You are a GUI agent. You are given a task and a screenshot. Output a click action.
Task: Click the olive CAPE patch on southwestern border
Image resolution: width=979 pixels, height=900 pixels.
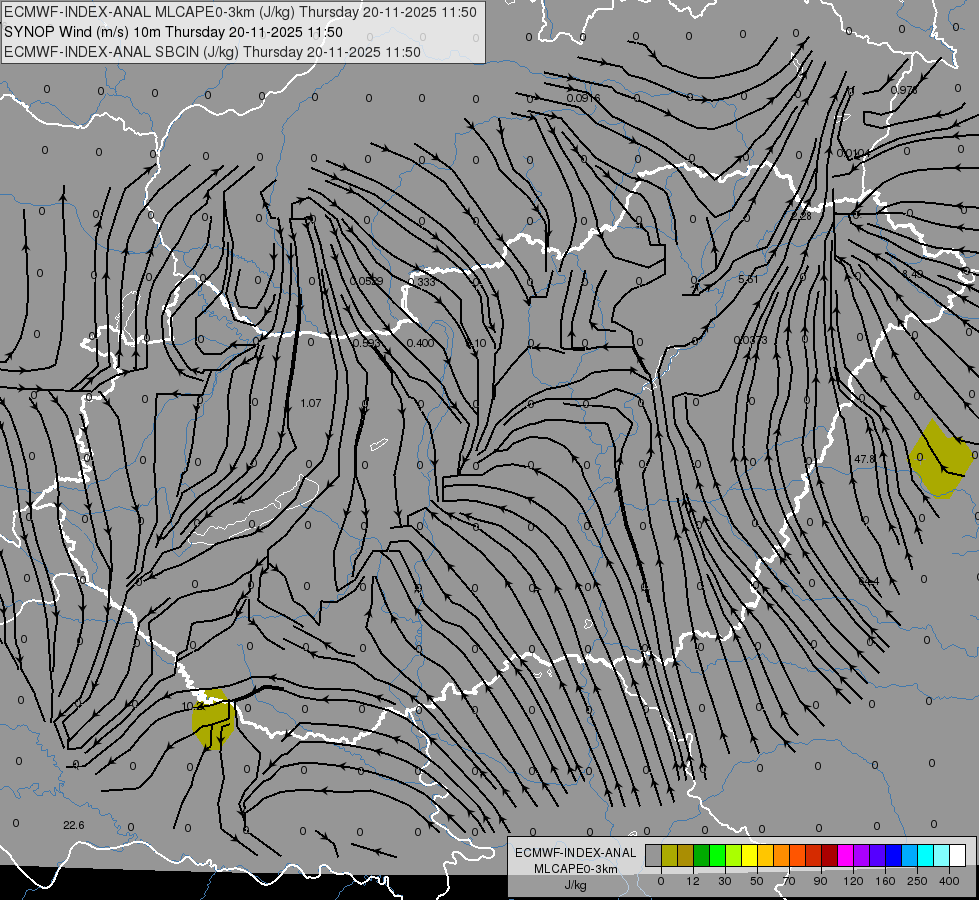point(213,719)
